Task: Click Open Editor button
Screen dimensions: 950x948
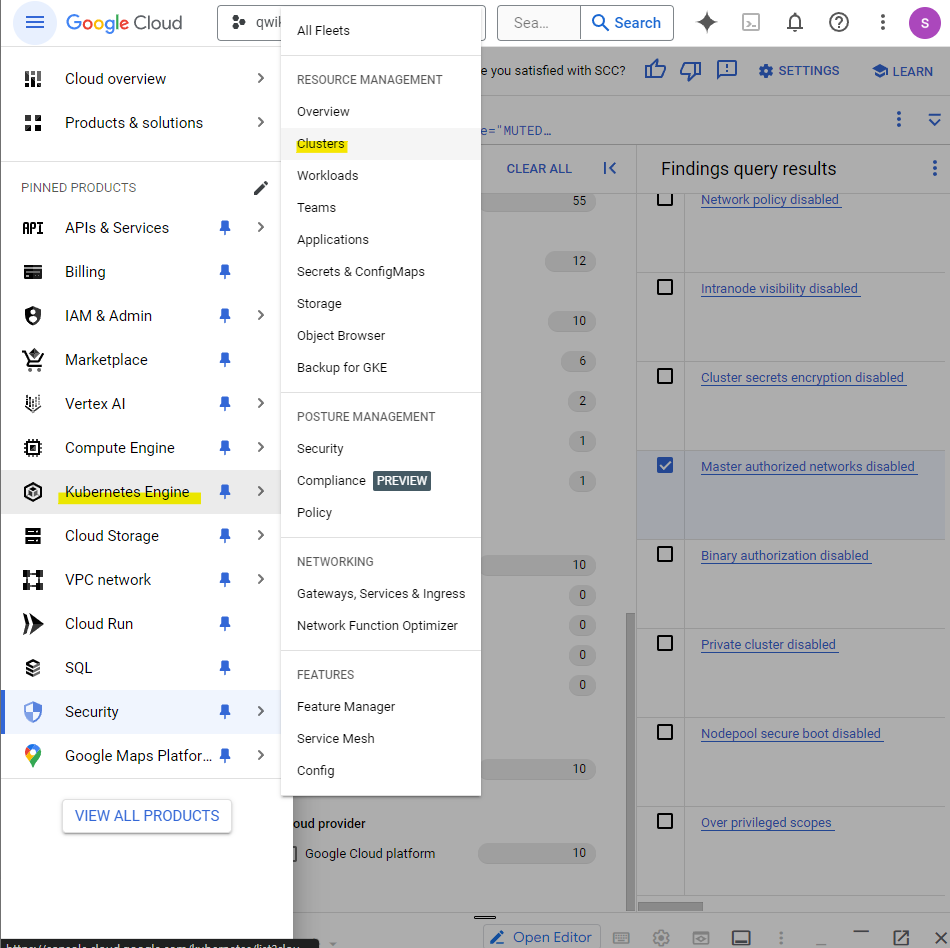Action: coord(542,937)
